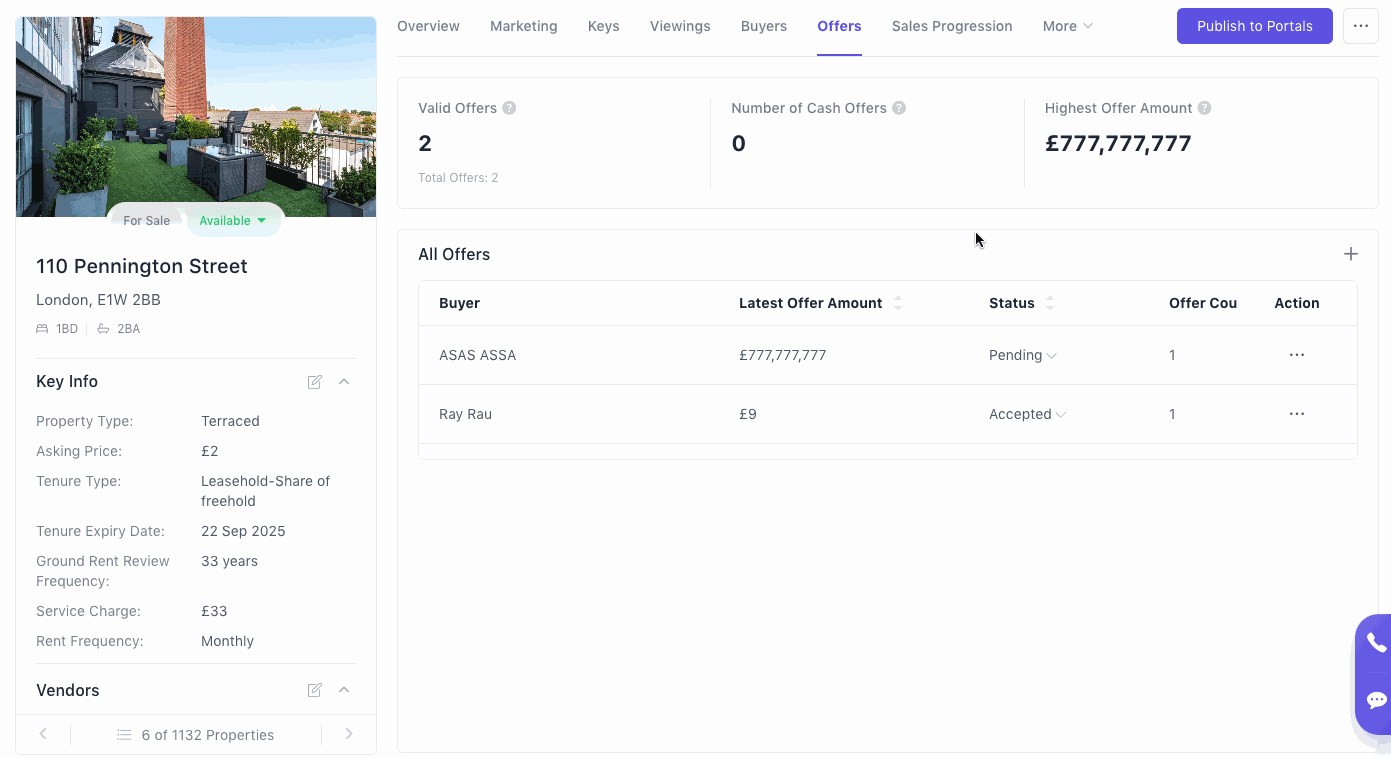
Task: Open the Sales Progression tab
Action: pyautogui.click(x=952, y=26)
